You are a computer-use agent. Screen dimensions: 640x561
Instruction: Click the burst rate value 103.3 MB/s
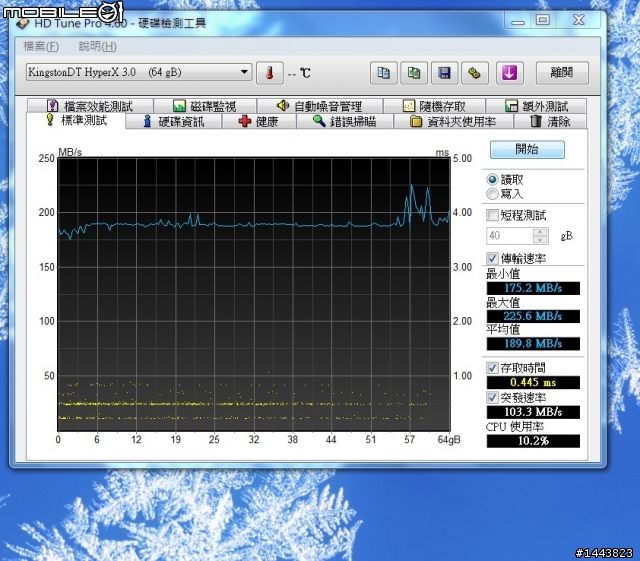point(533,412)
